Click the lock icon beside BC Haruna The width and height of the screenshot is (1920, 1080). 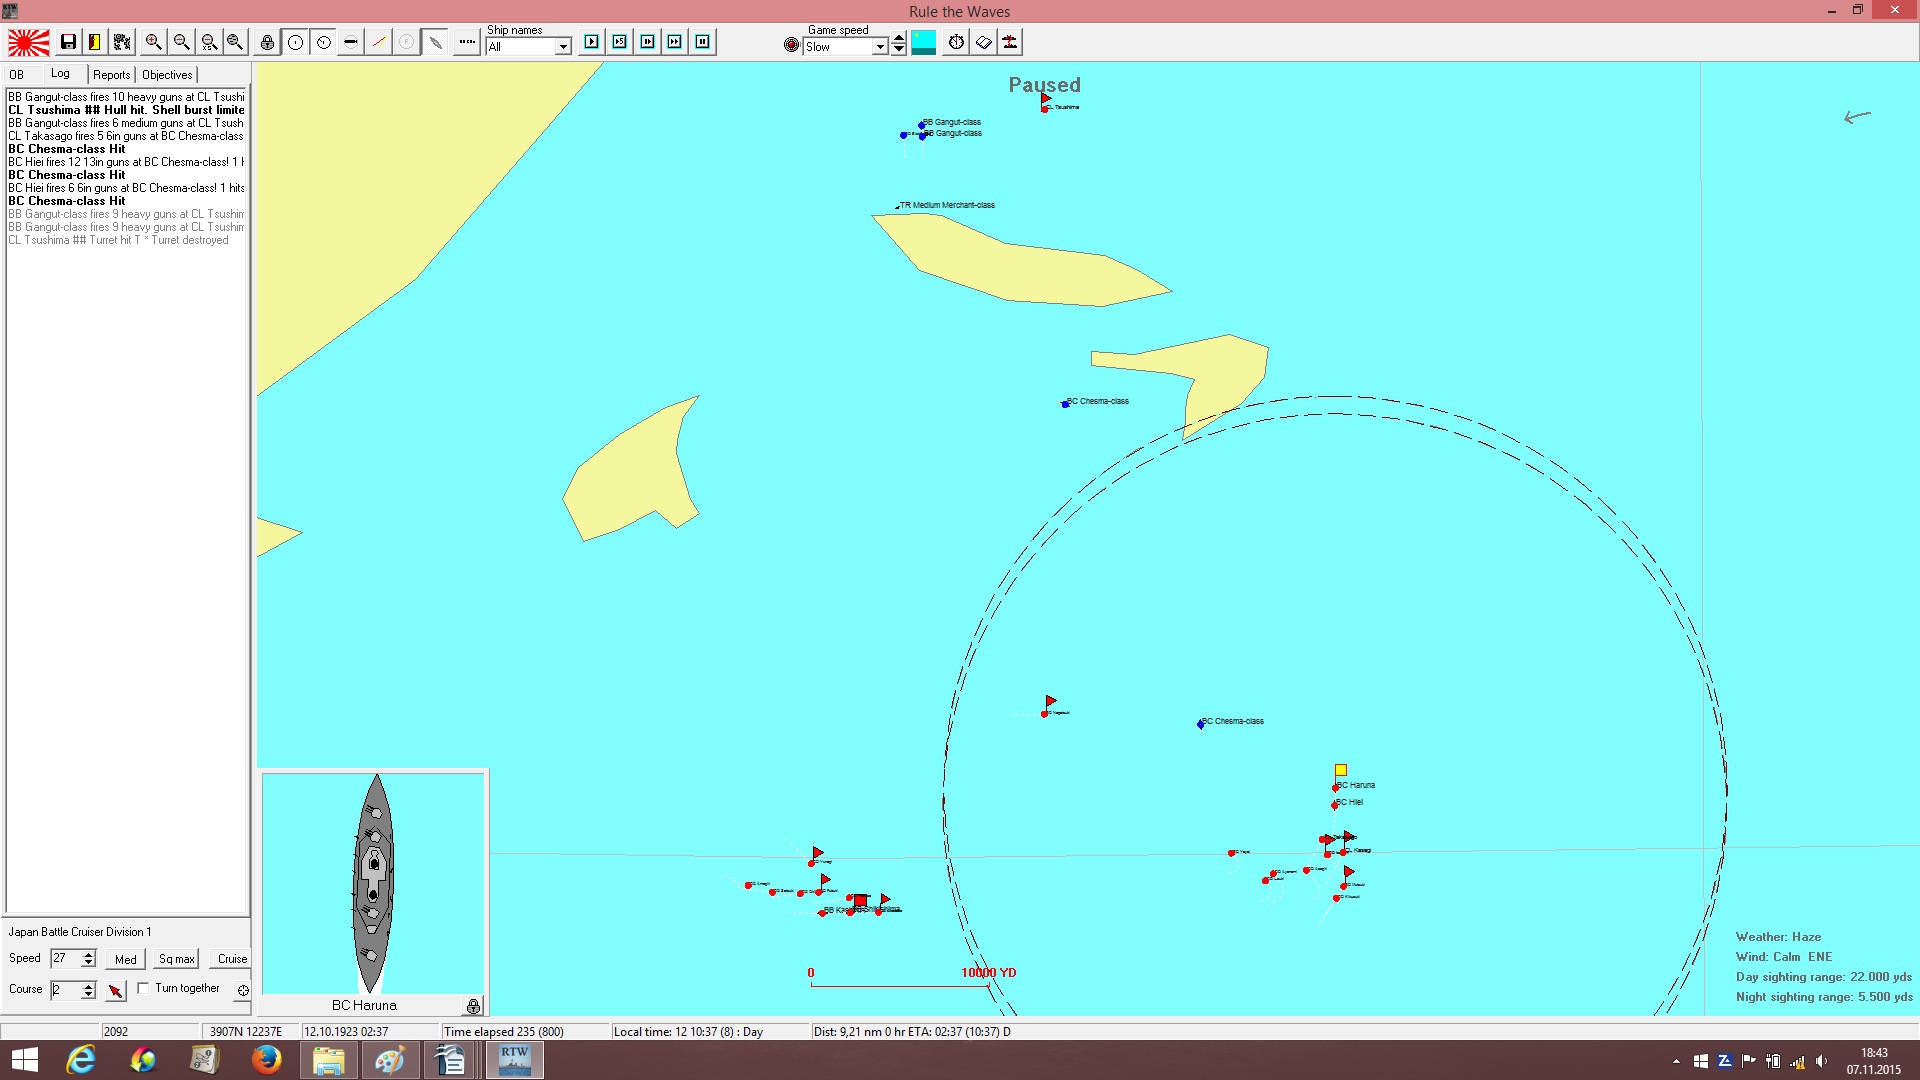(473, 1005)
